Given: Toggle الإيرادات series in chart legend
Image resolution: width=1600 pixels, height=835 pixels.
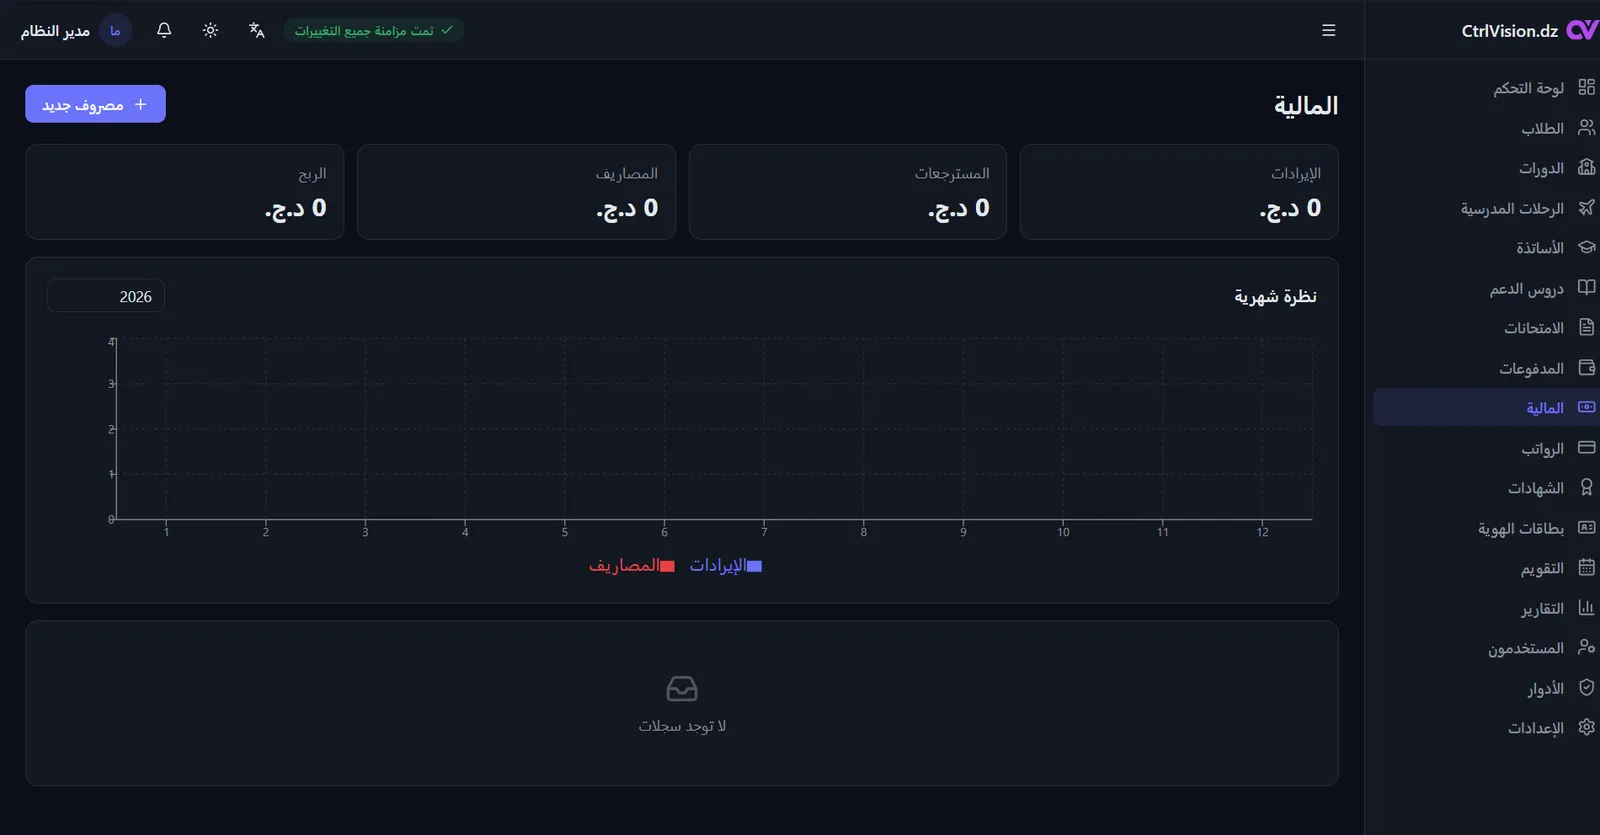Looking at the screenshot, I should click(x=726, y=565).
